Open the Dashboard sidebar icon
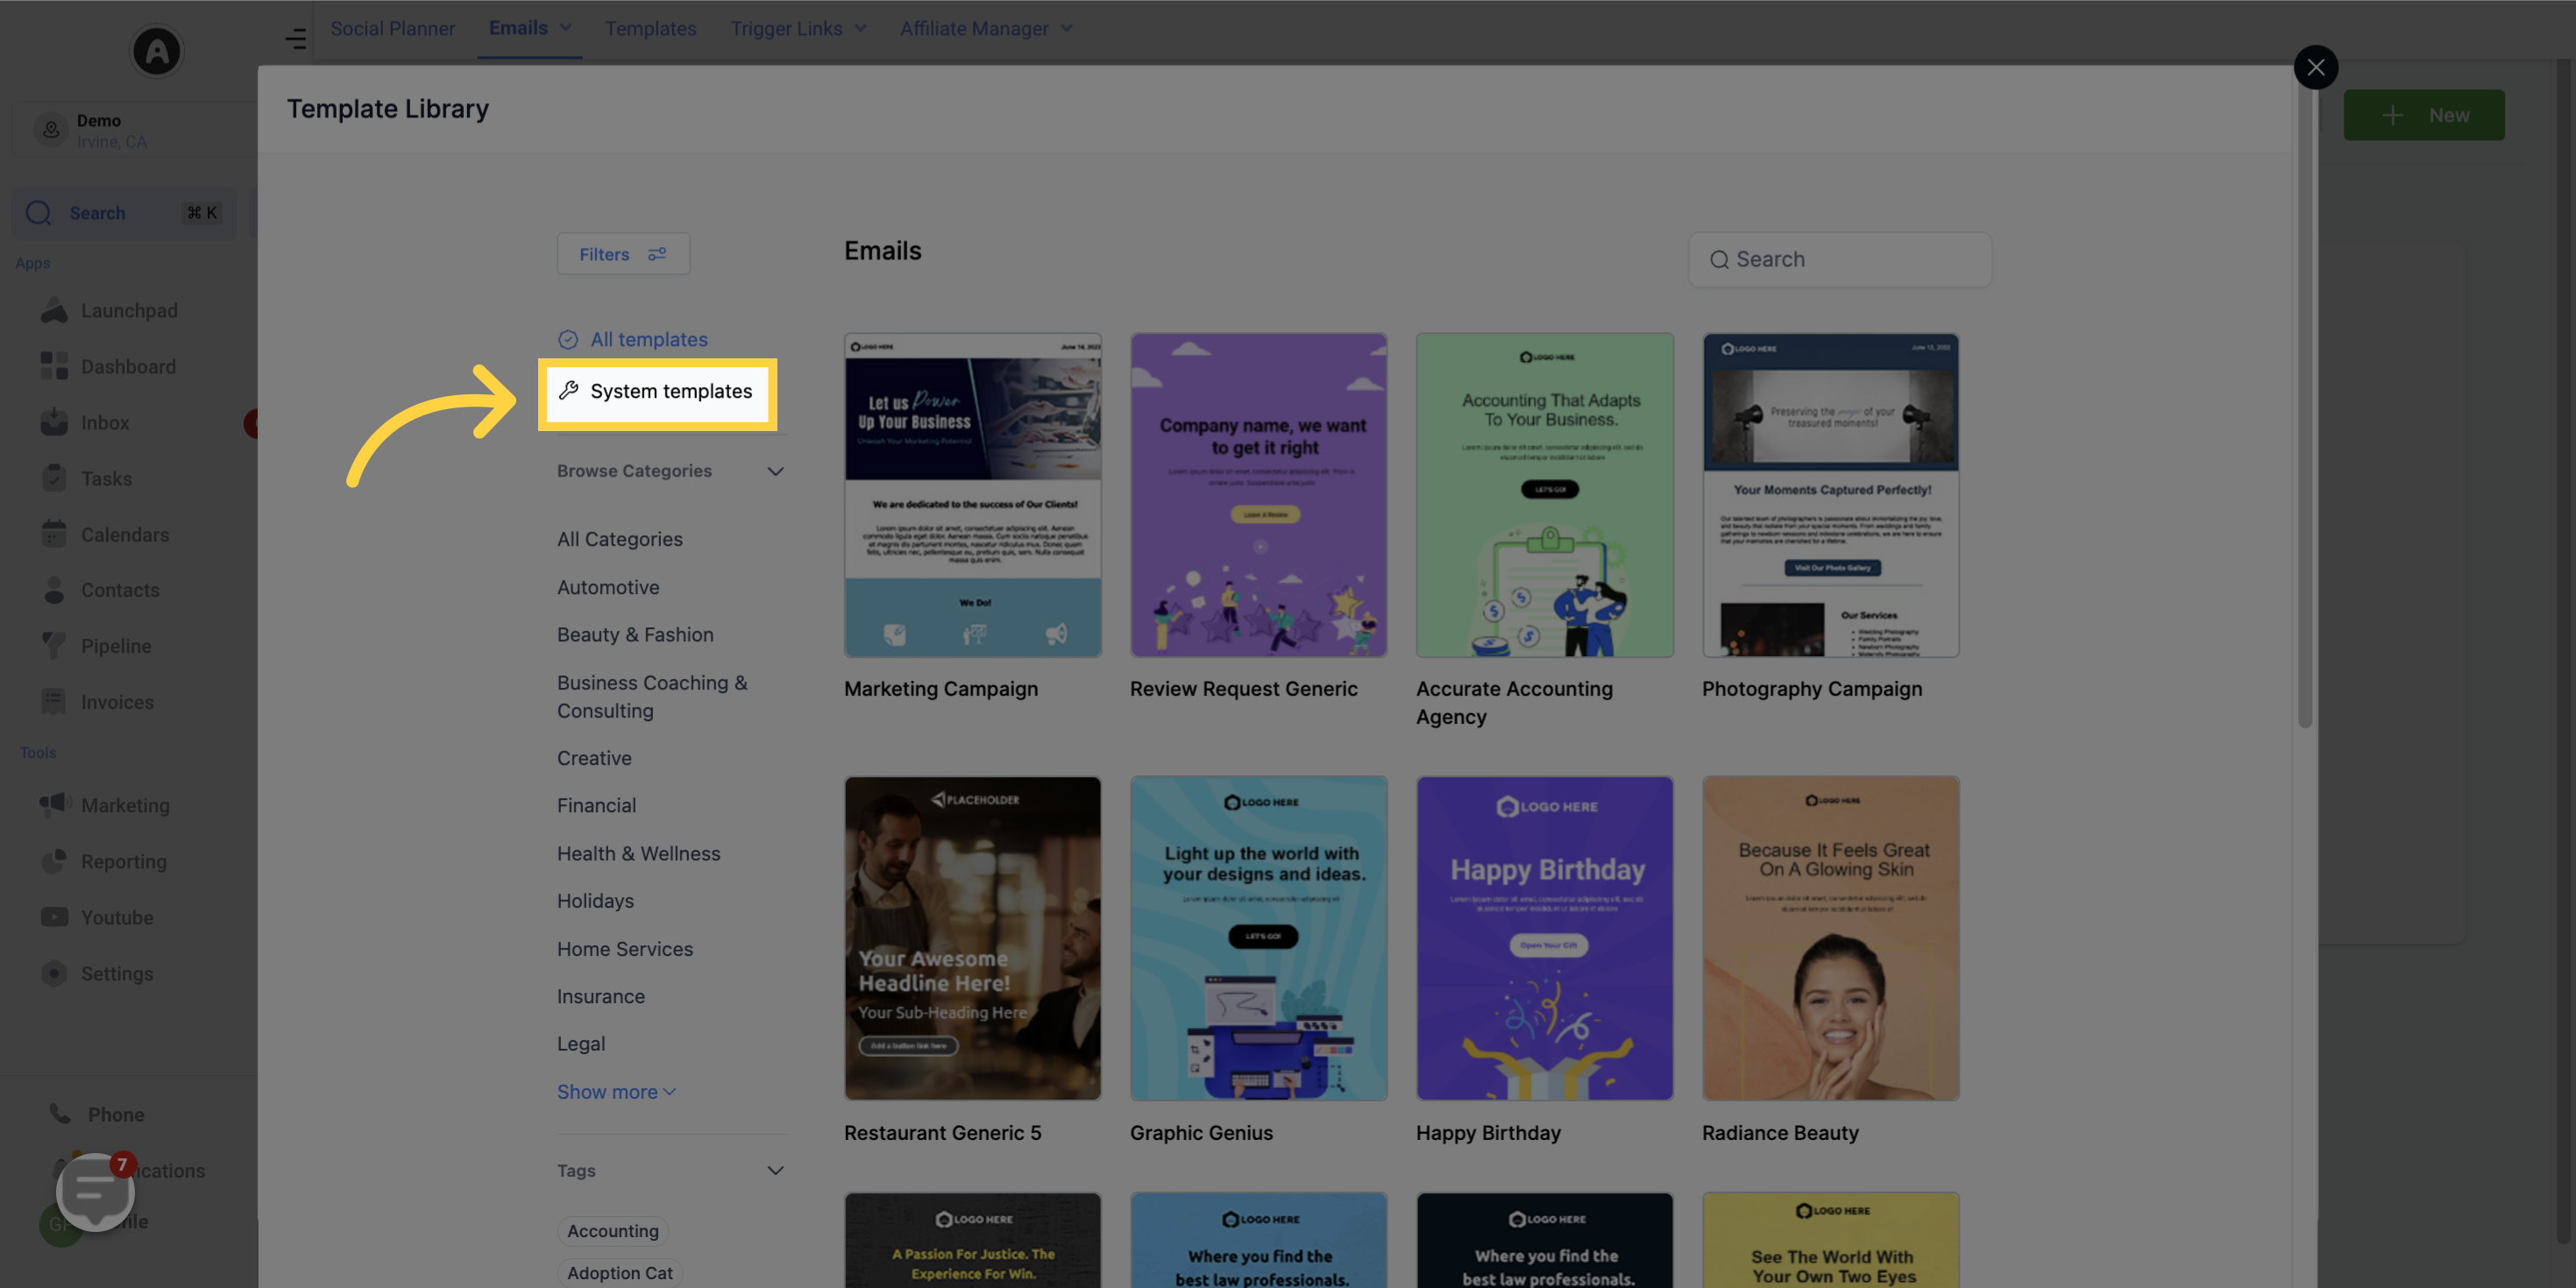Viewport: 2576px width, 1288px height. [54, 367]
